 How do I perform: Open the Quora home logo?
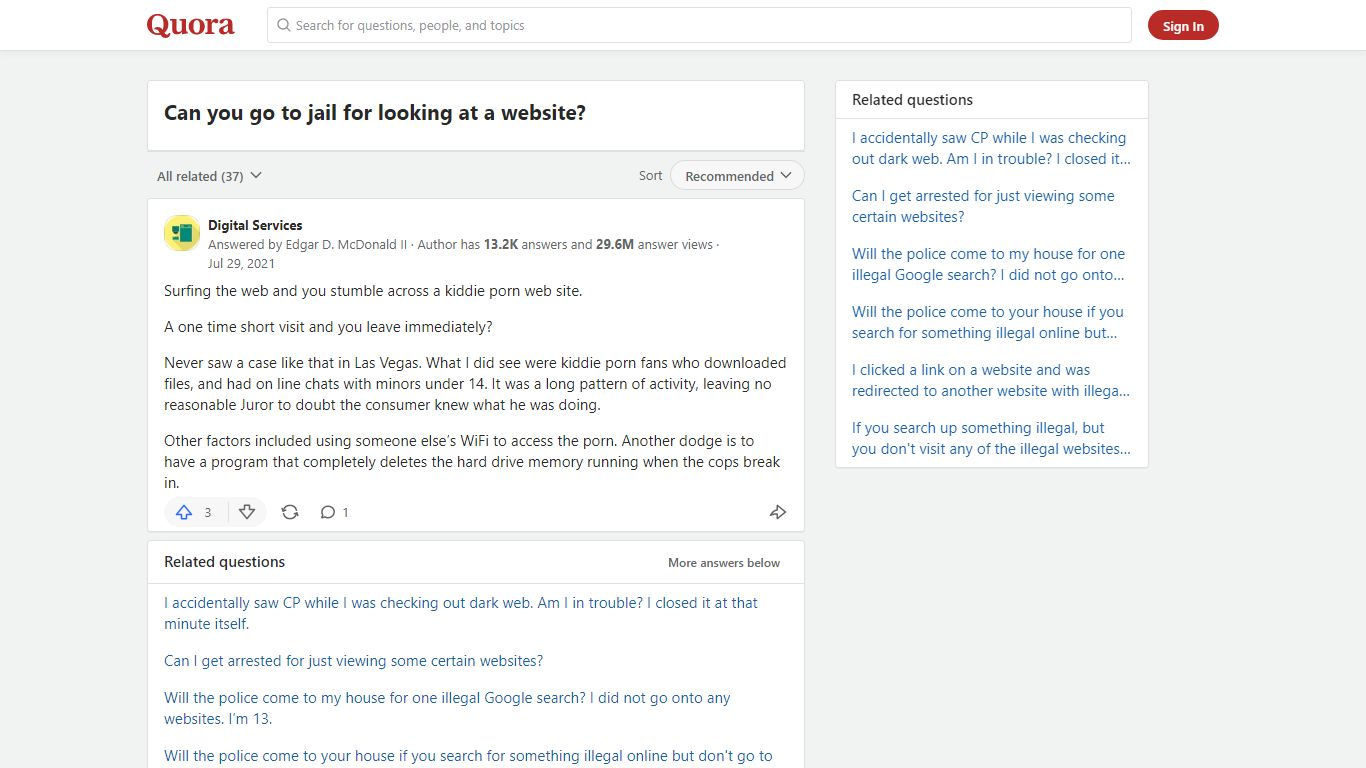click(x=190, y=25)
